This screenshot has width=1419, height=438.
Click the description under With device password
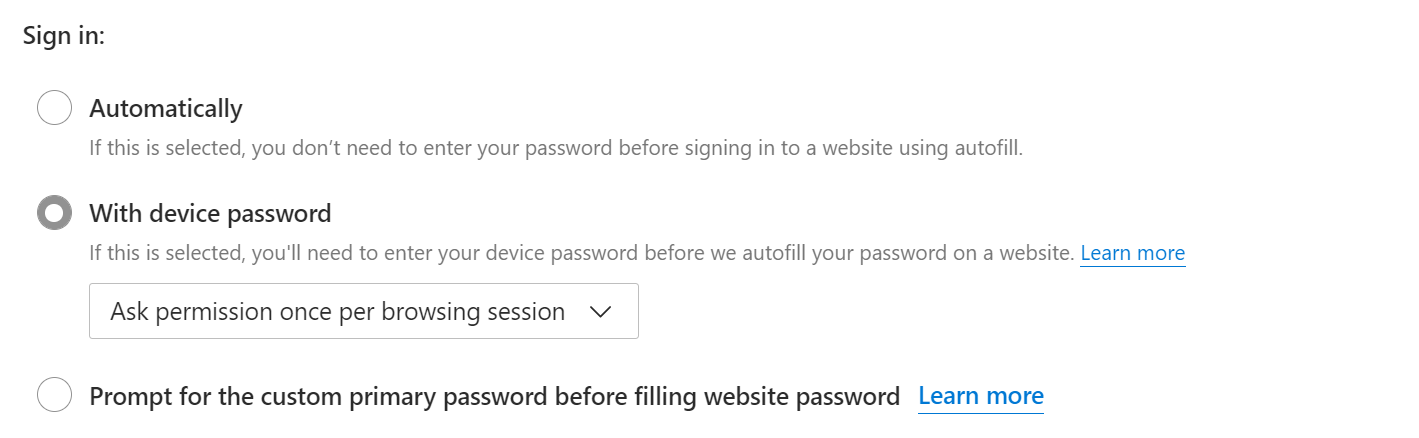click(580, 253)
